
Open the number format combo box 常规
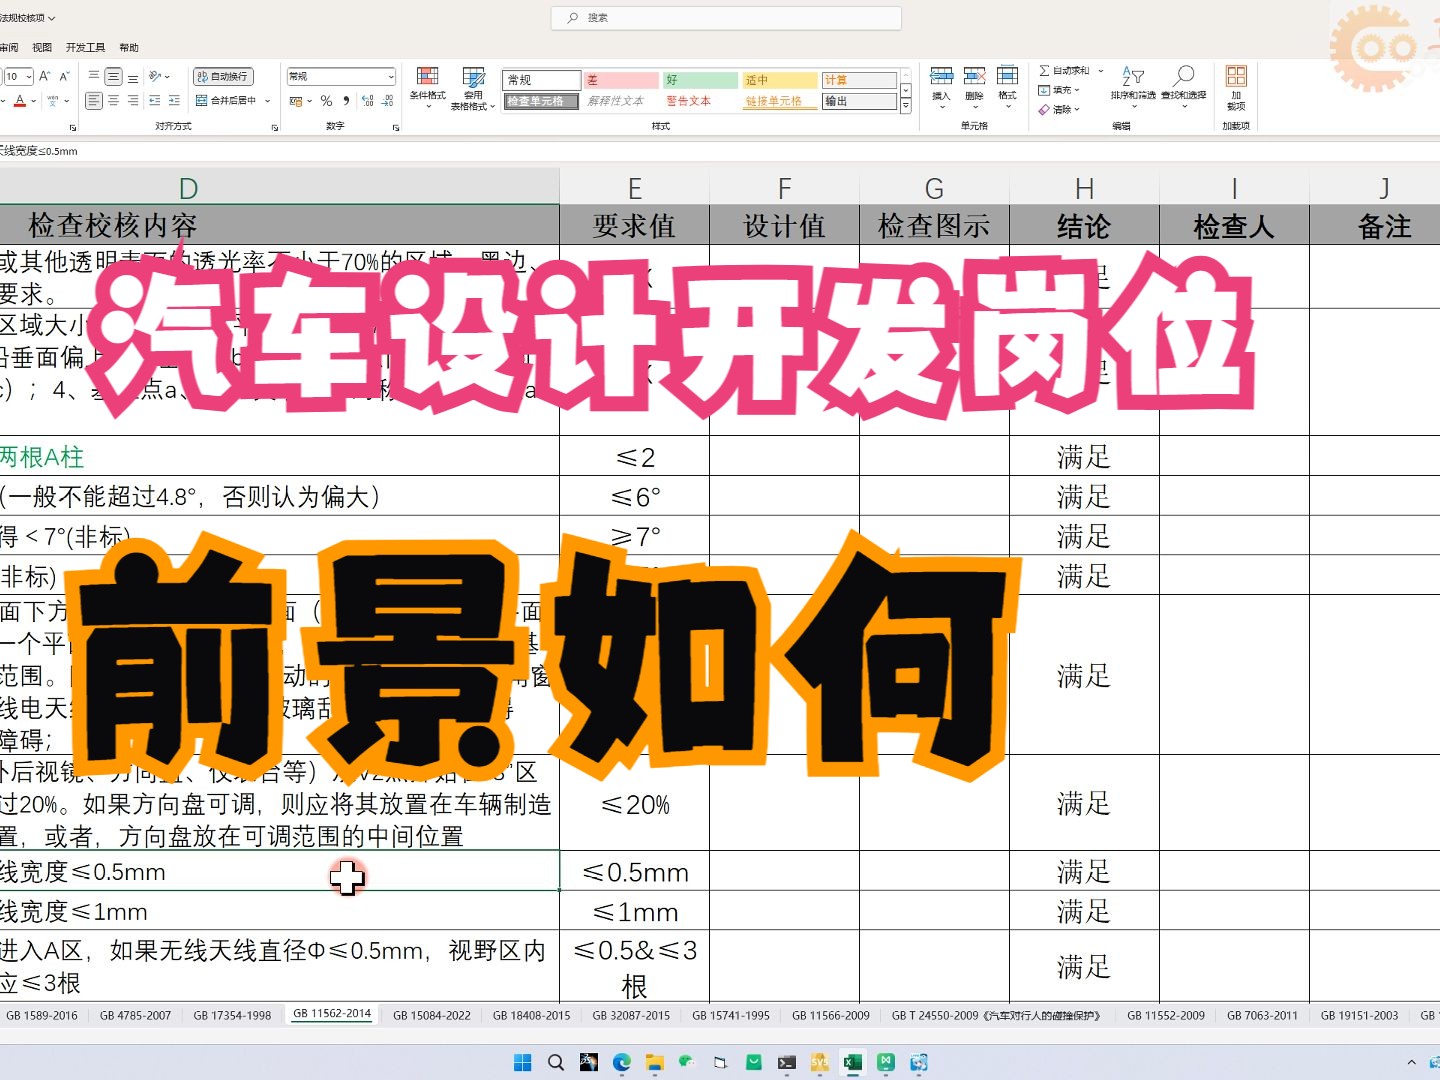(x=341, y=76)
